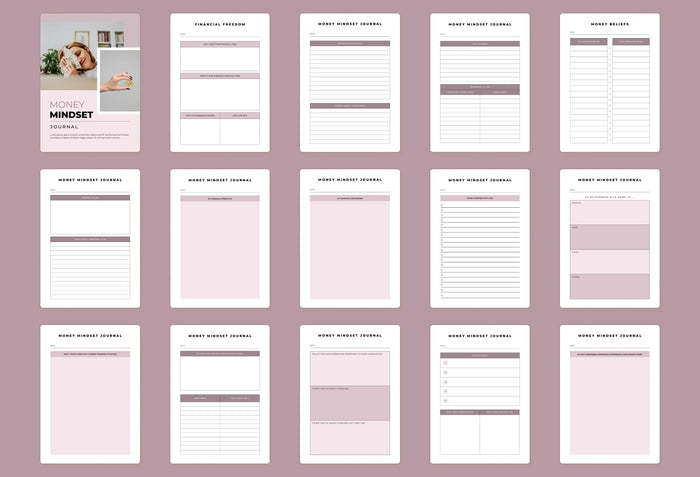This screenshot has width=700, height=477.
Task: Click the bold "MINDSET" word on the cover
Action: pyautogui.click(x=71, y=115)
